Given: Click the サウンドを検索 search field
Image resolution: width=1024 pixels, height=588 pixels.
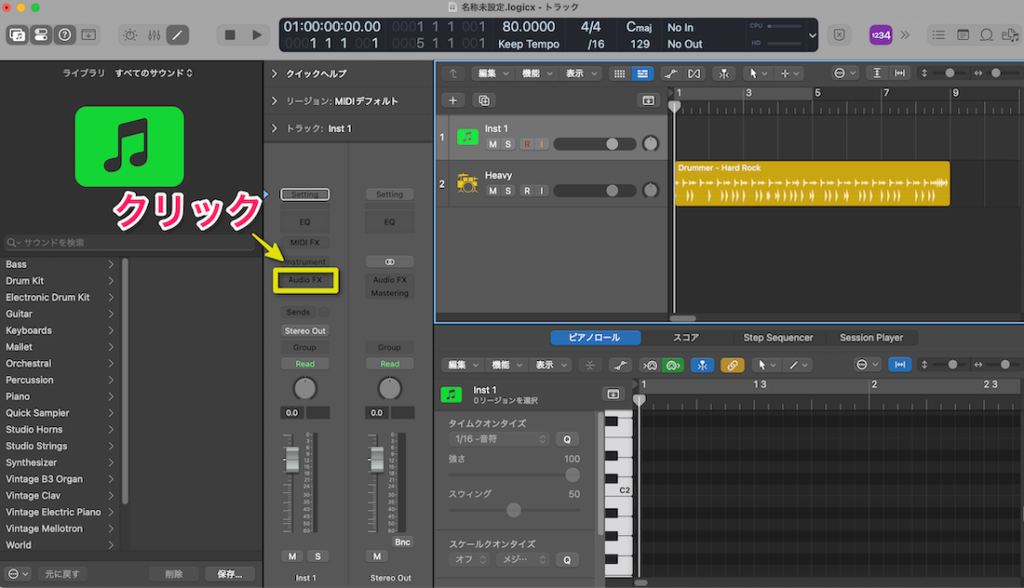Looking at the screenshot, I should (129, 243).
